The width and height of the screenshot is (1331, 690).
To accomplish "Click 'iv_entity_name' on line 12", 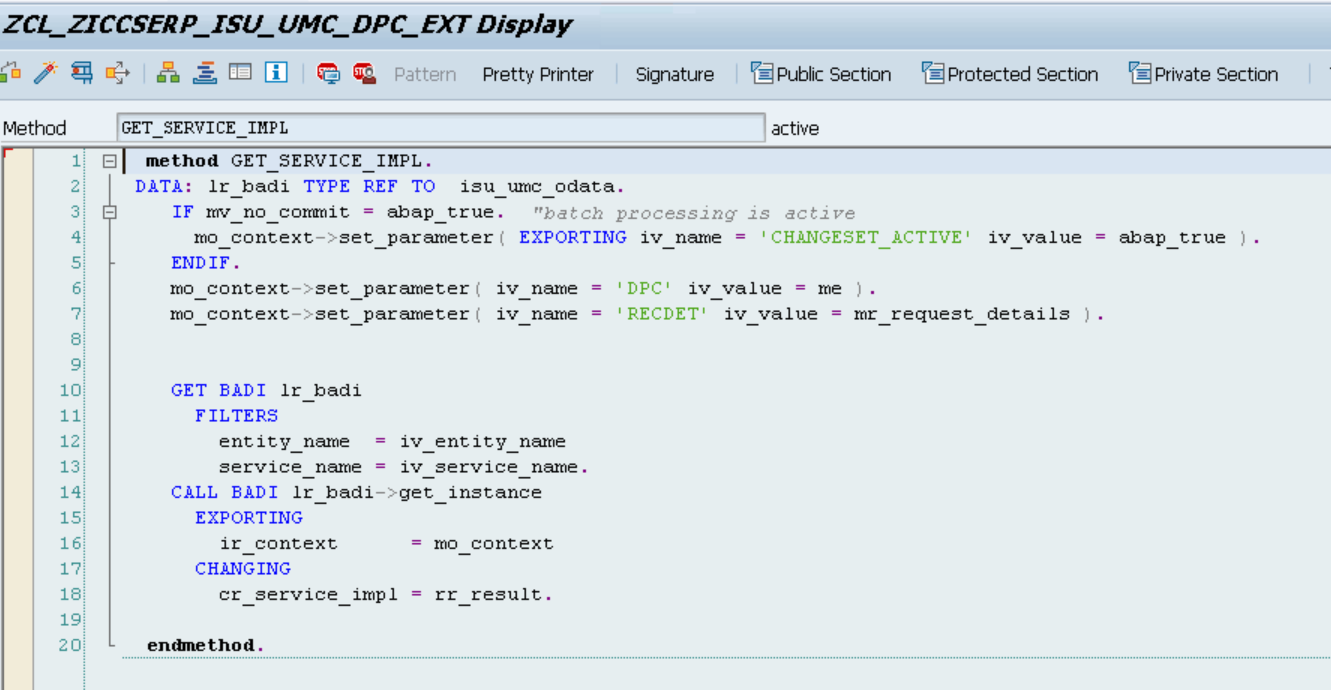I will tap(483, 441).
